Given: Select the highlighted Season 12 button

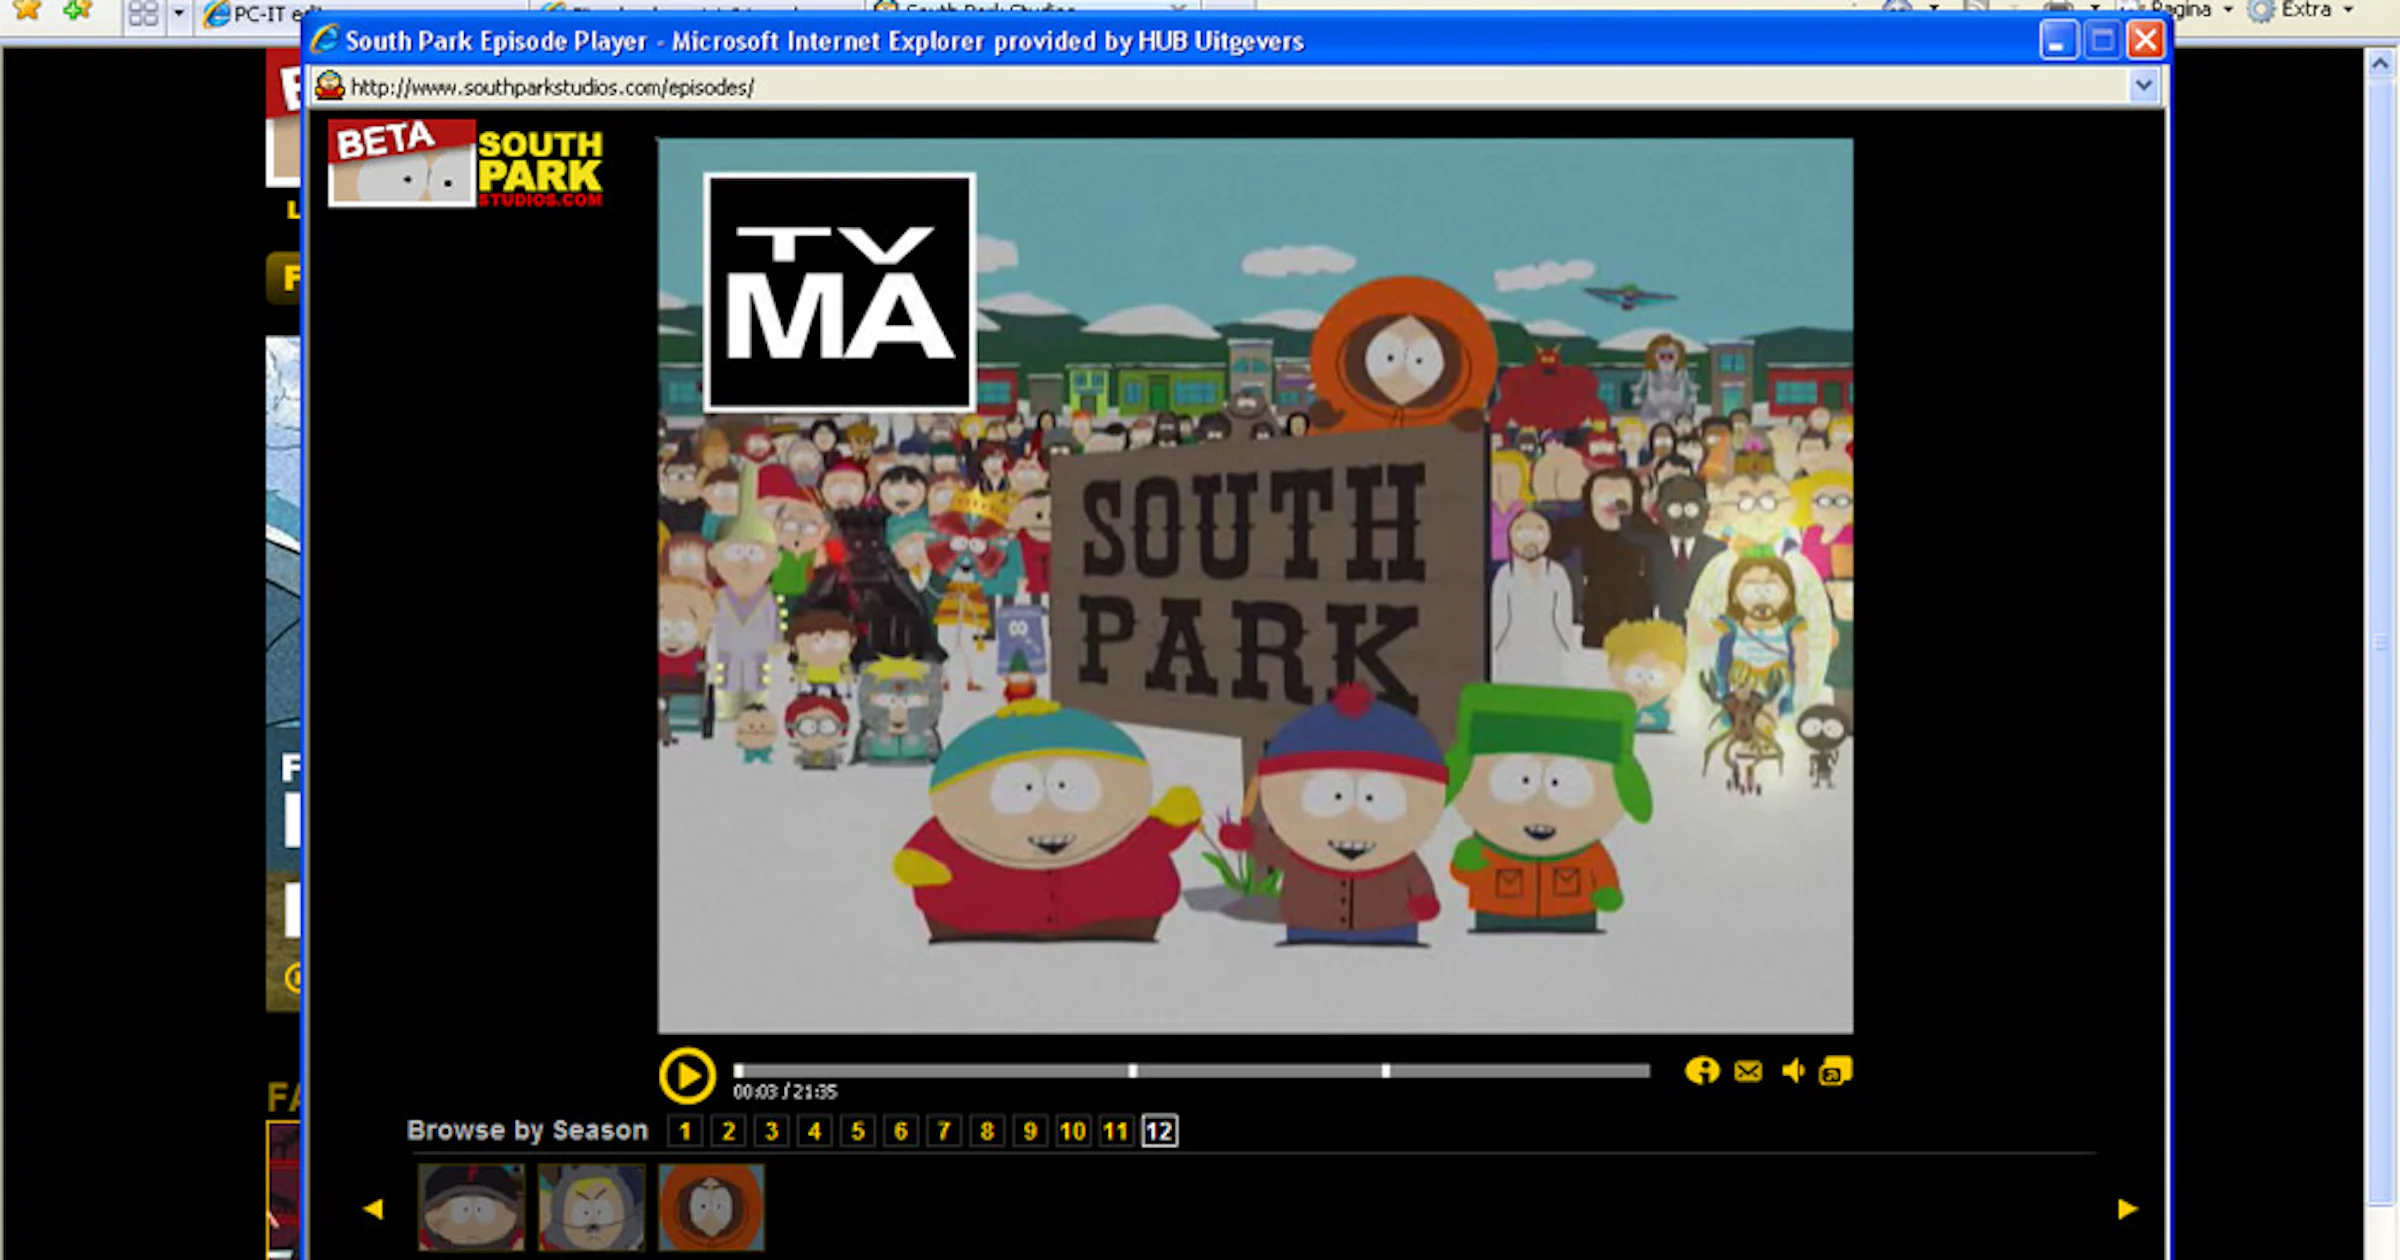Looking at the screenshot, I should pos(1159,1131).
